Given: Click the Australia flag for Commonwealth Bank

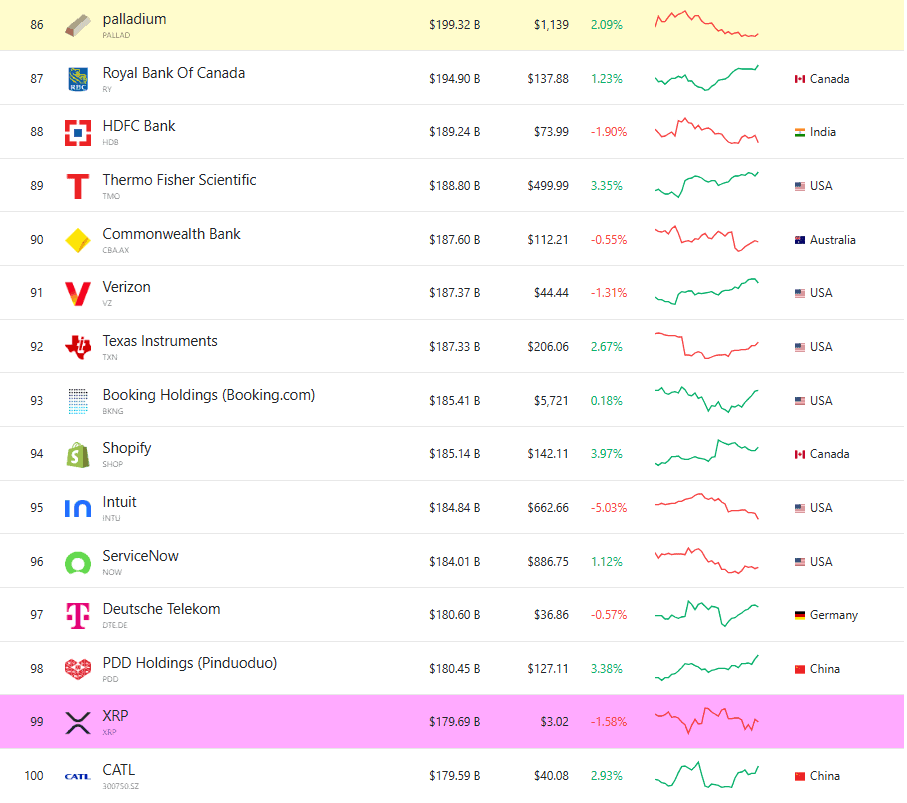Looking at the screenshot, I should [800, 240].
